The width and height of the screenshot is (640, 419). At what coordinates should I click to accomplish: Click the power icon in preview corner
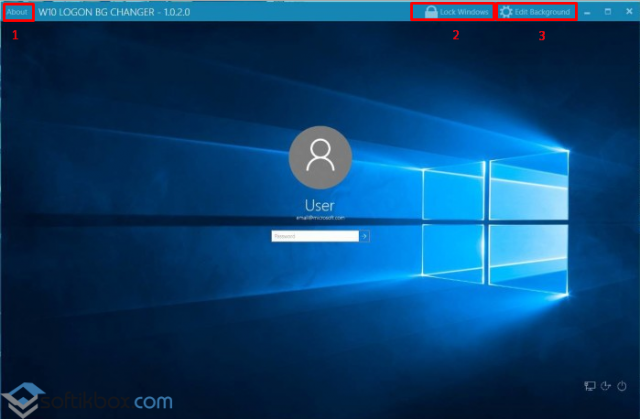(622, 386)
